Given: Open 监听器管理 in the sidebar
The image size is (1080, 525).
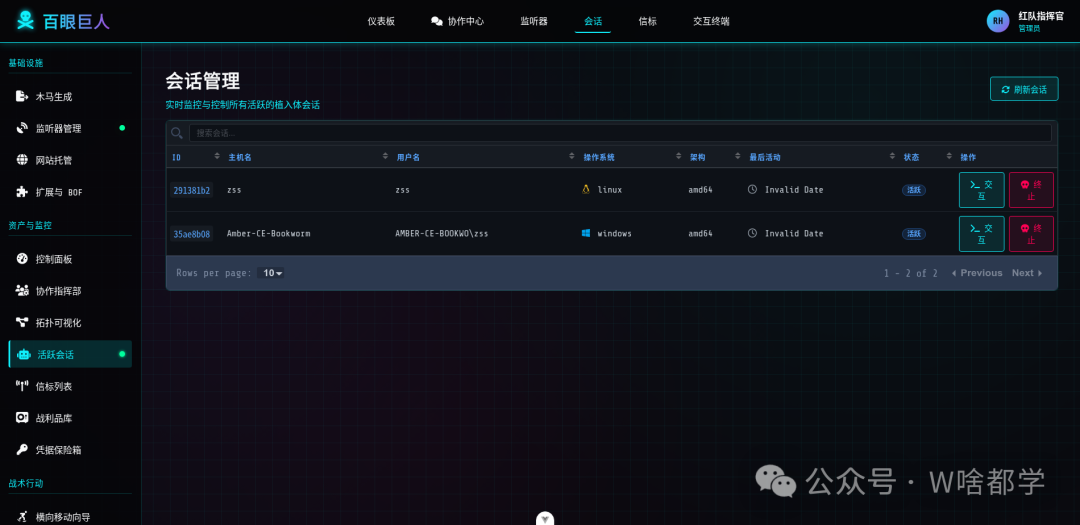Looking at the screenshot, I should coord(70,128).
